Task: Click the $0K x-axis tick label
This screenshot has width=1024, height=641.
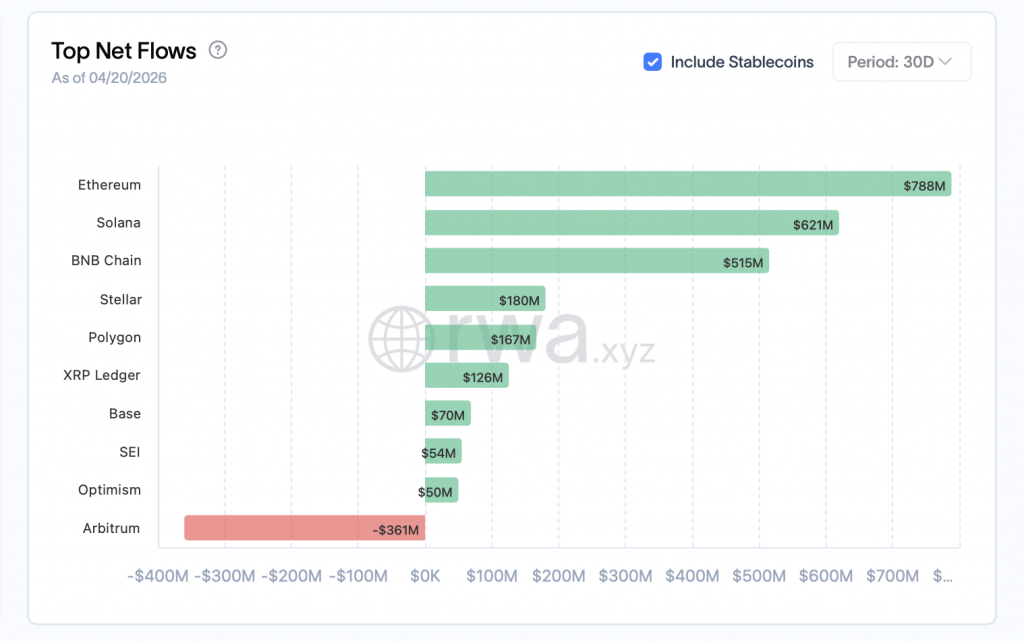Action: (x=425, y=576)
